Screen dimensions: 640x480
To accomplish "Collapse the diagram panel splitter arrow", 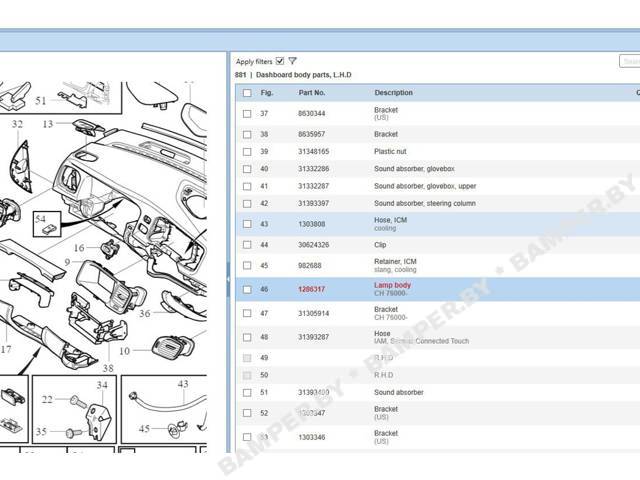I will click(x=228, y=279).
